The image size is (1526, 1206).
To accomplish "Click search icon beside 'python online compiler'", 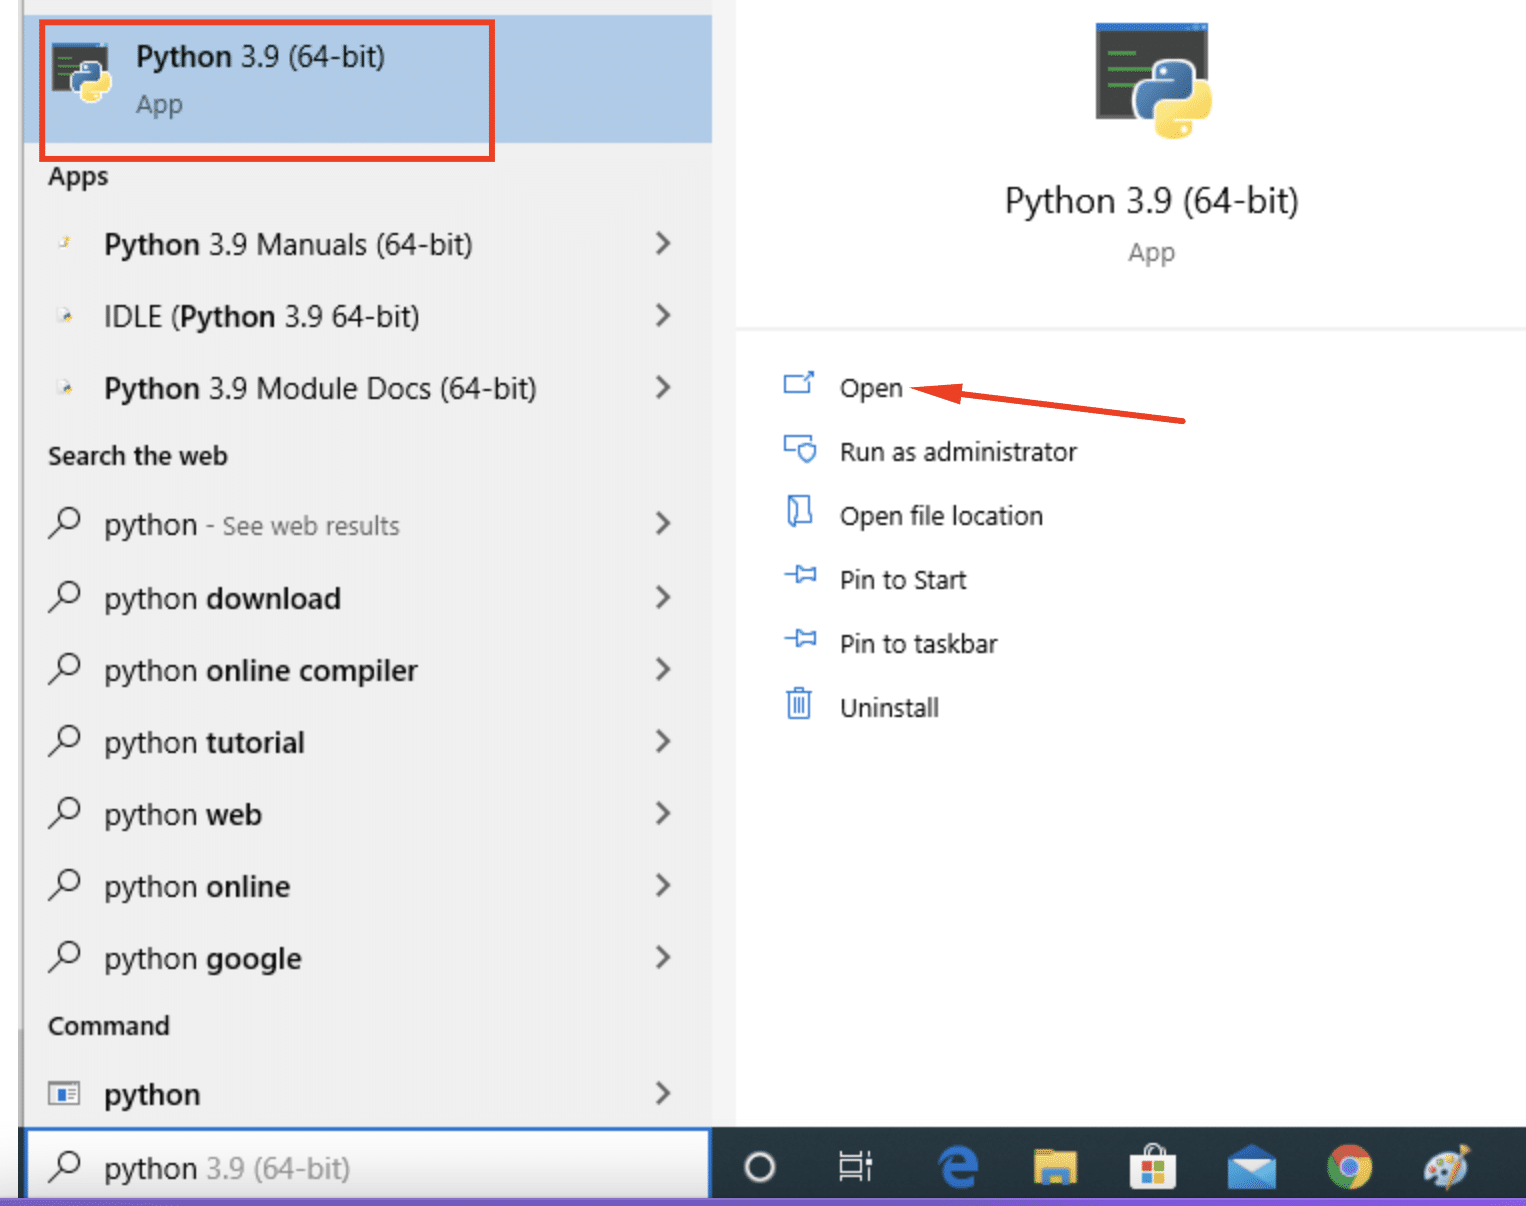I will coord(64,668).
